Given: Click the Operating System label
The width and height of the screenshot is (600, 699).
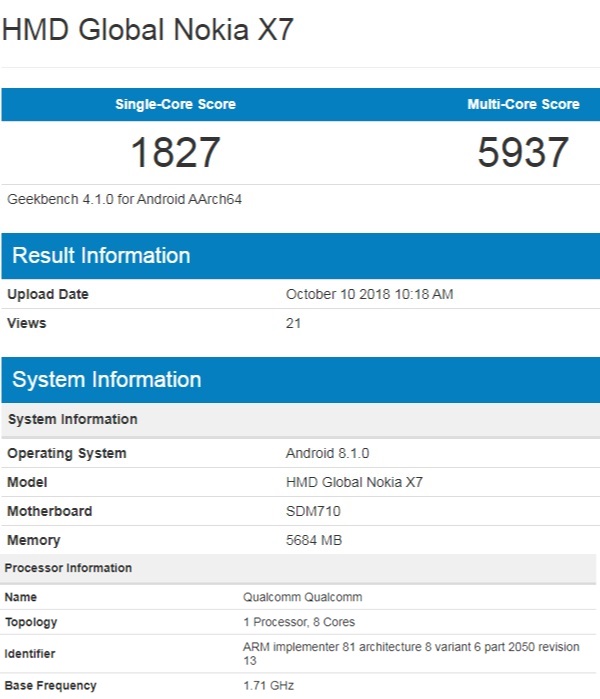Looking at the screenshot, I should click(67, 453).
